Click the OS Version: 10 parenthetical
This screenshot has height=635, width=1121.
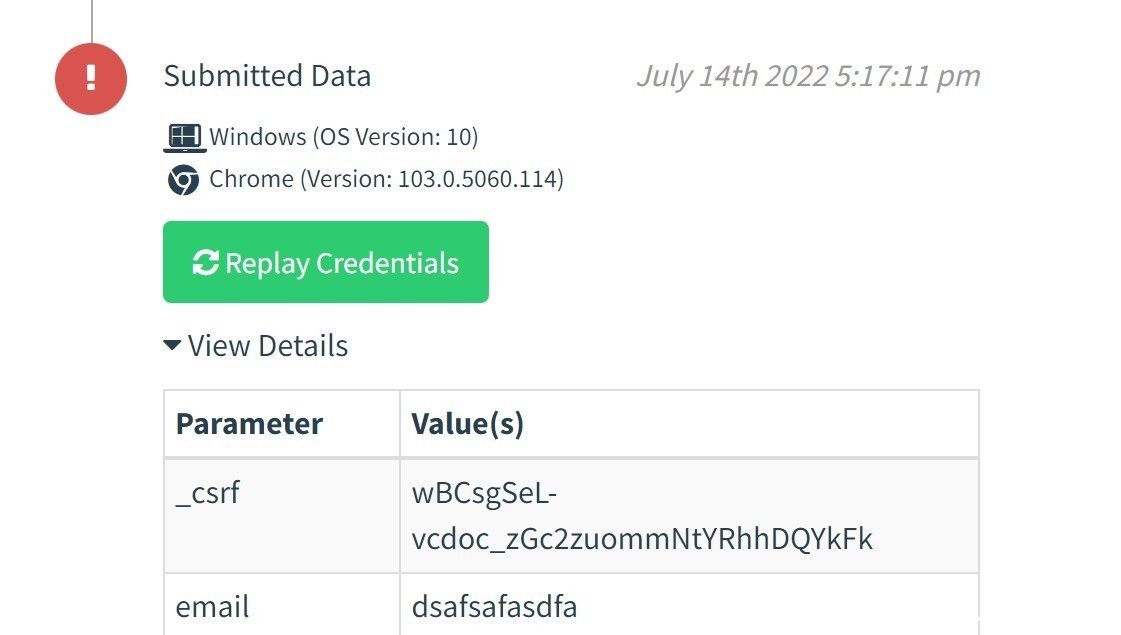(x=395, y=137)
